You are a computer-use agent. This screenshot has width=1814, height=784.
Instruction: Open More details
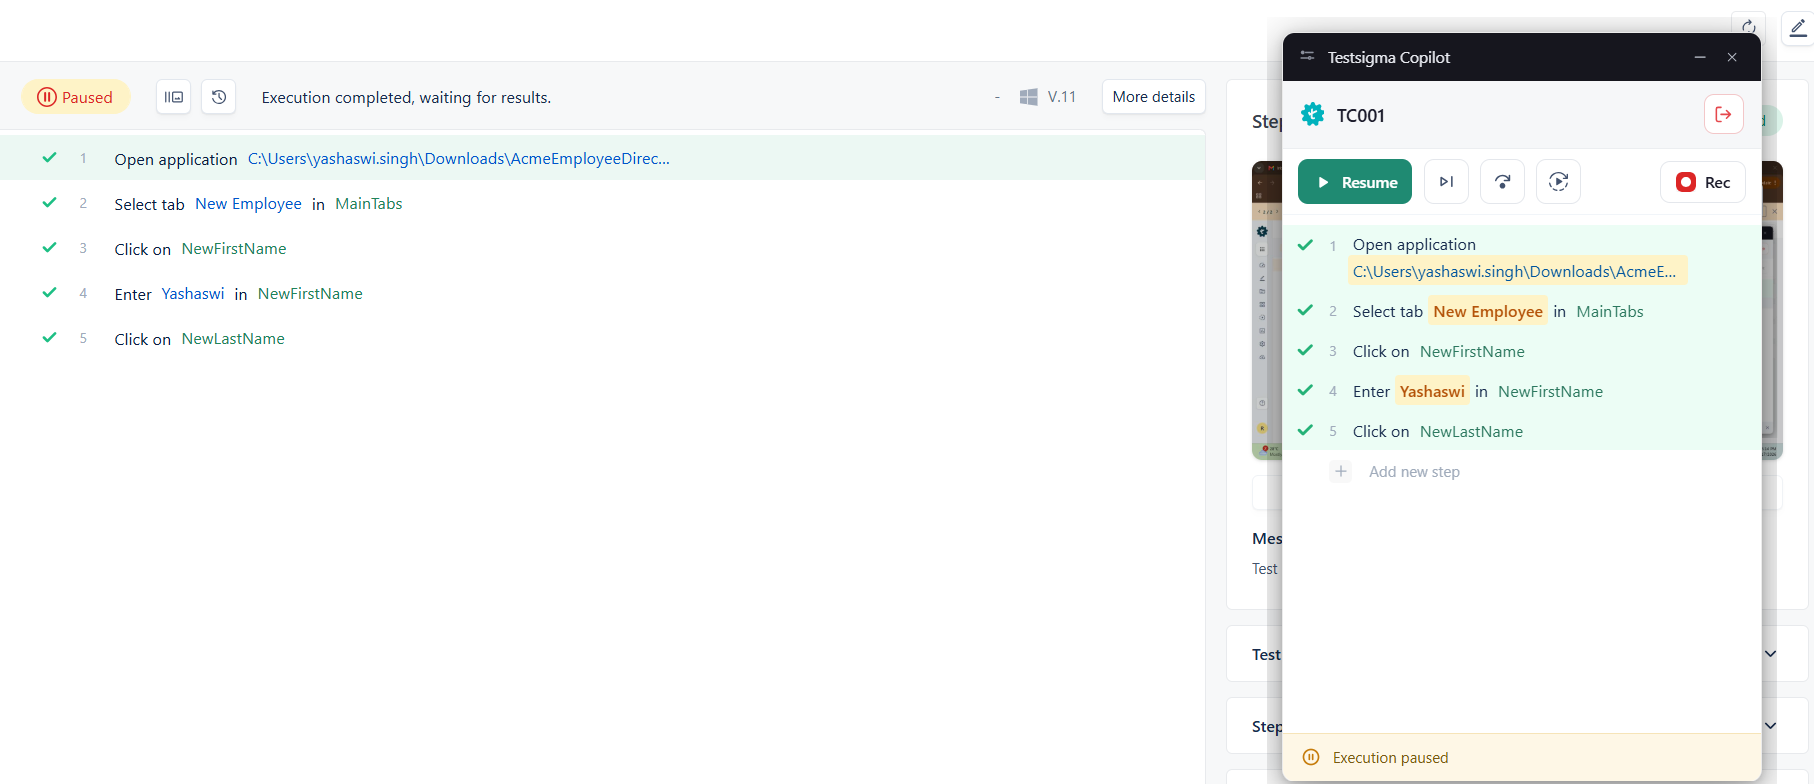click(x=1154, y=97)
